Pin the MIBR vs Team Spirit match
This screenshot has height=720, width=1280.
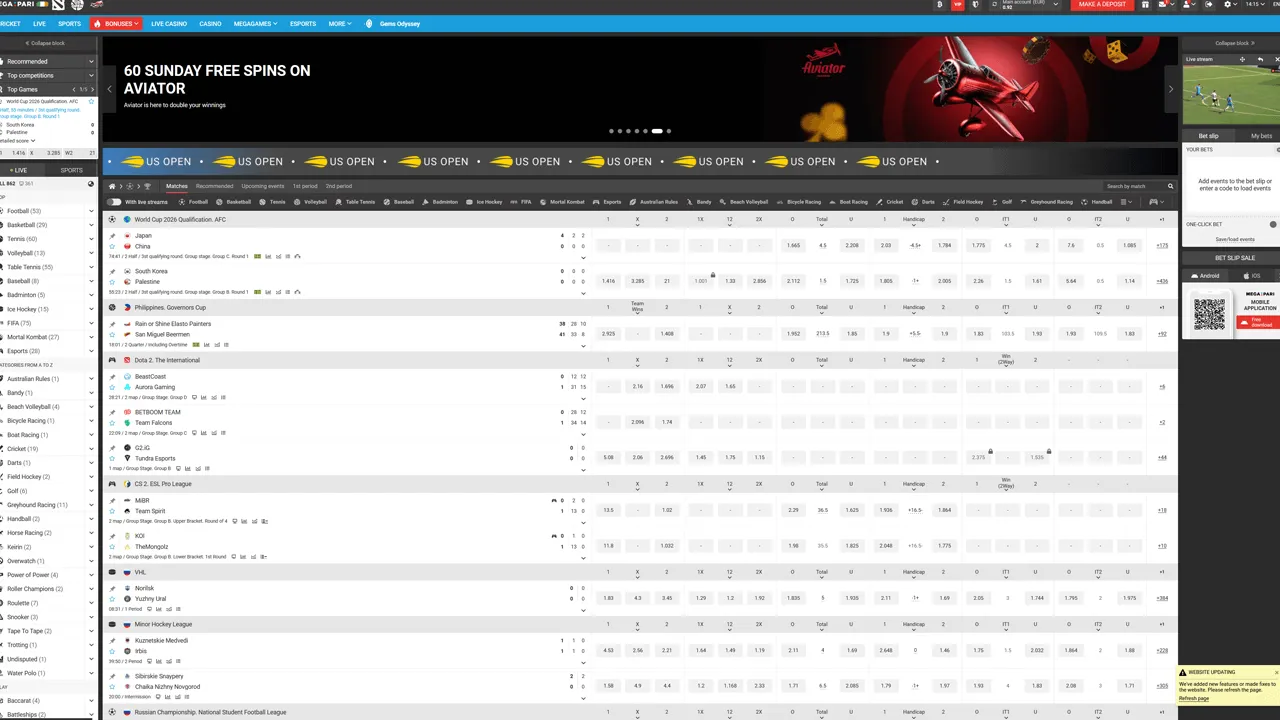112,500
